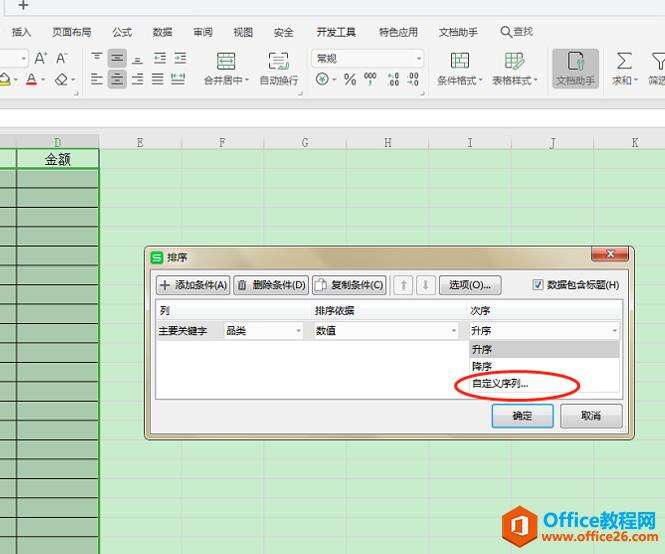Apply the red font color A icon
Image resolution: width=665 pixels, height=554 pixels.
(31, 79)
